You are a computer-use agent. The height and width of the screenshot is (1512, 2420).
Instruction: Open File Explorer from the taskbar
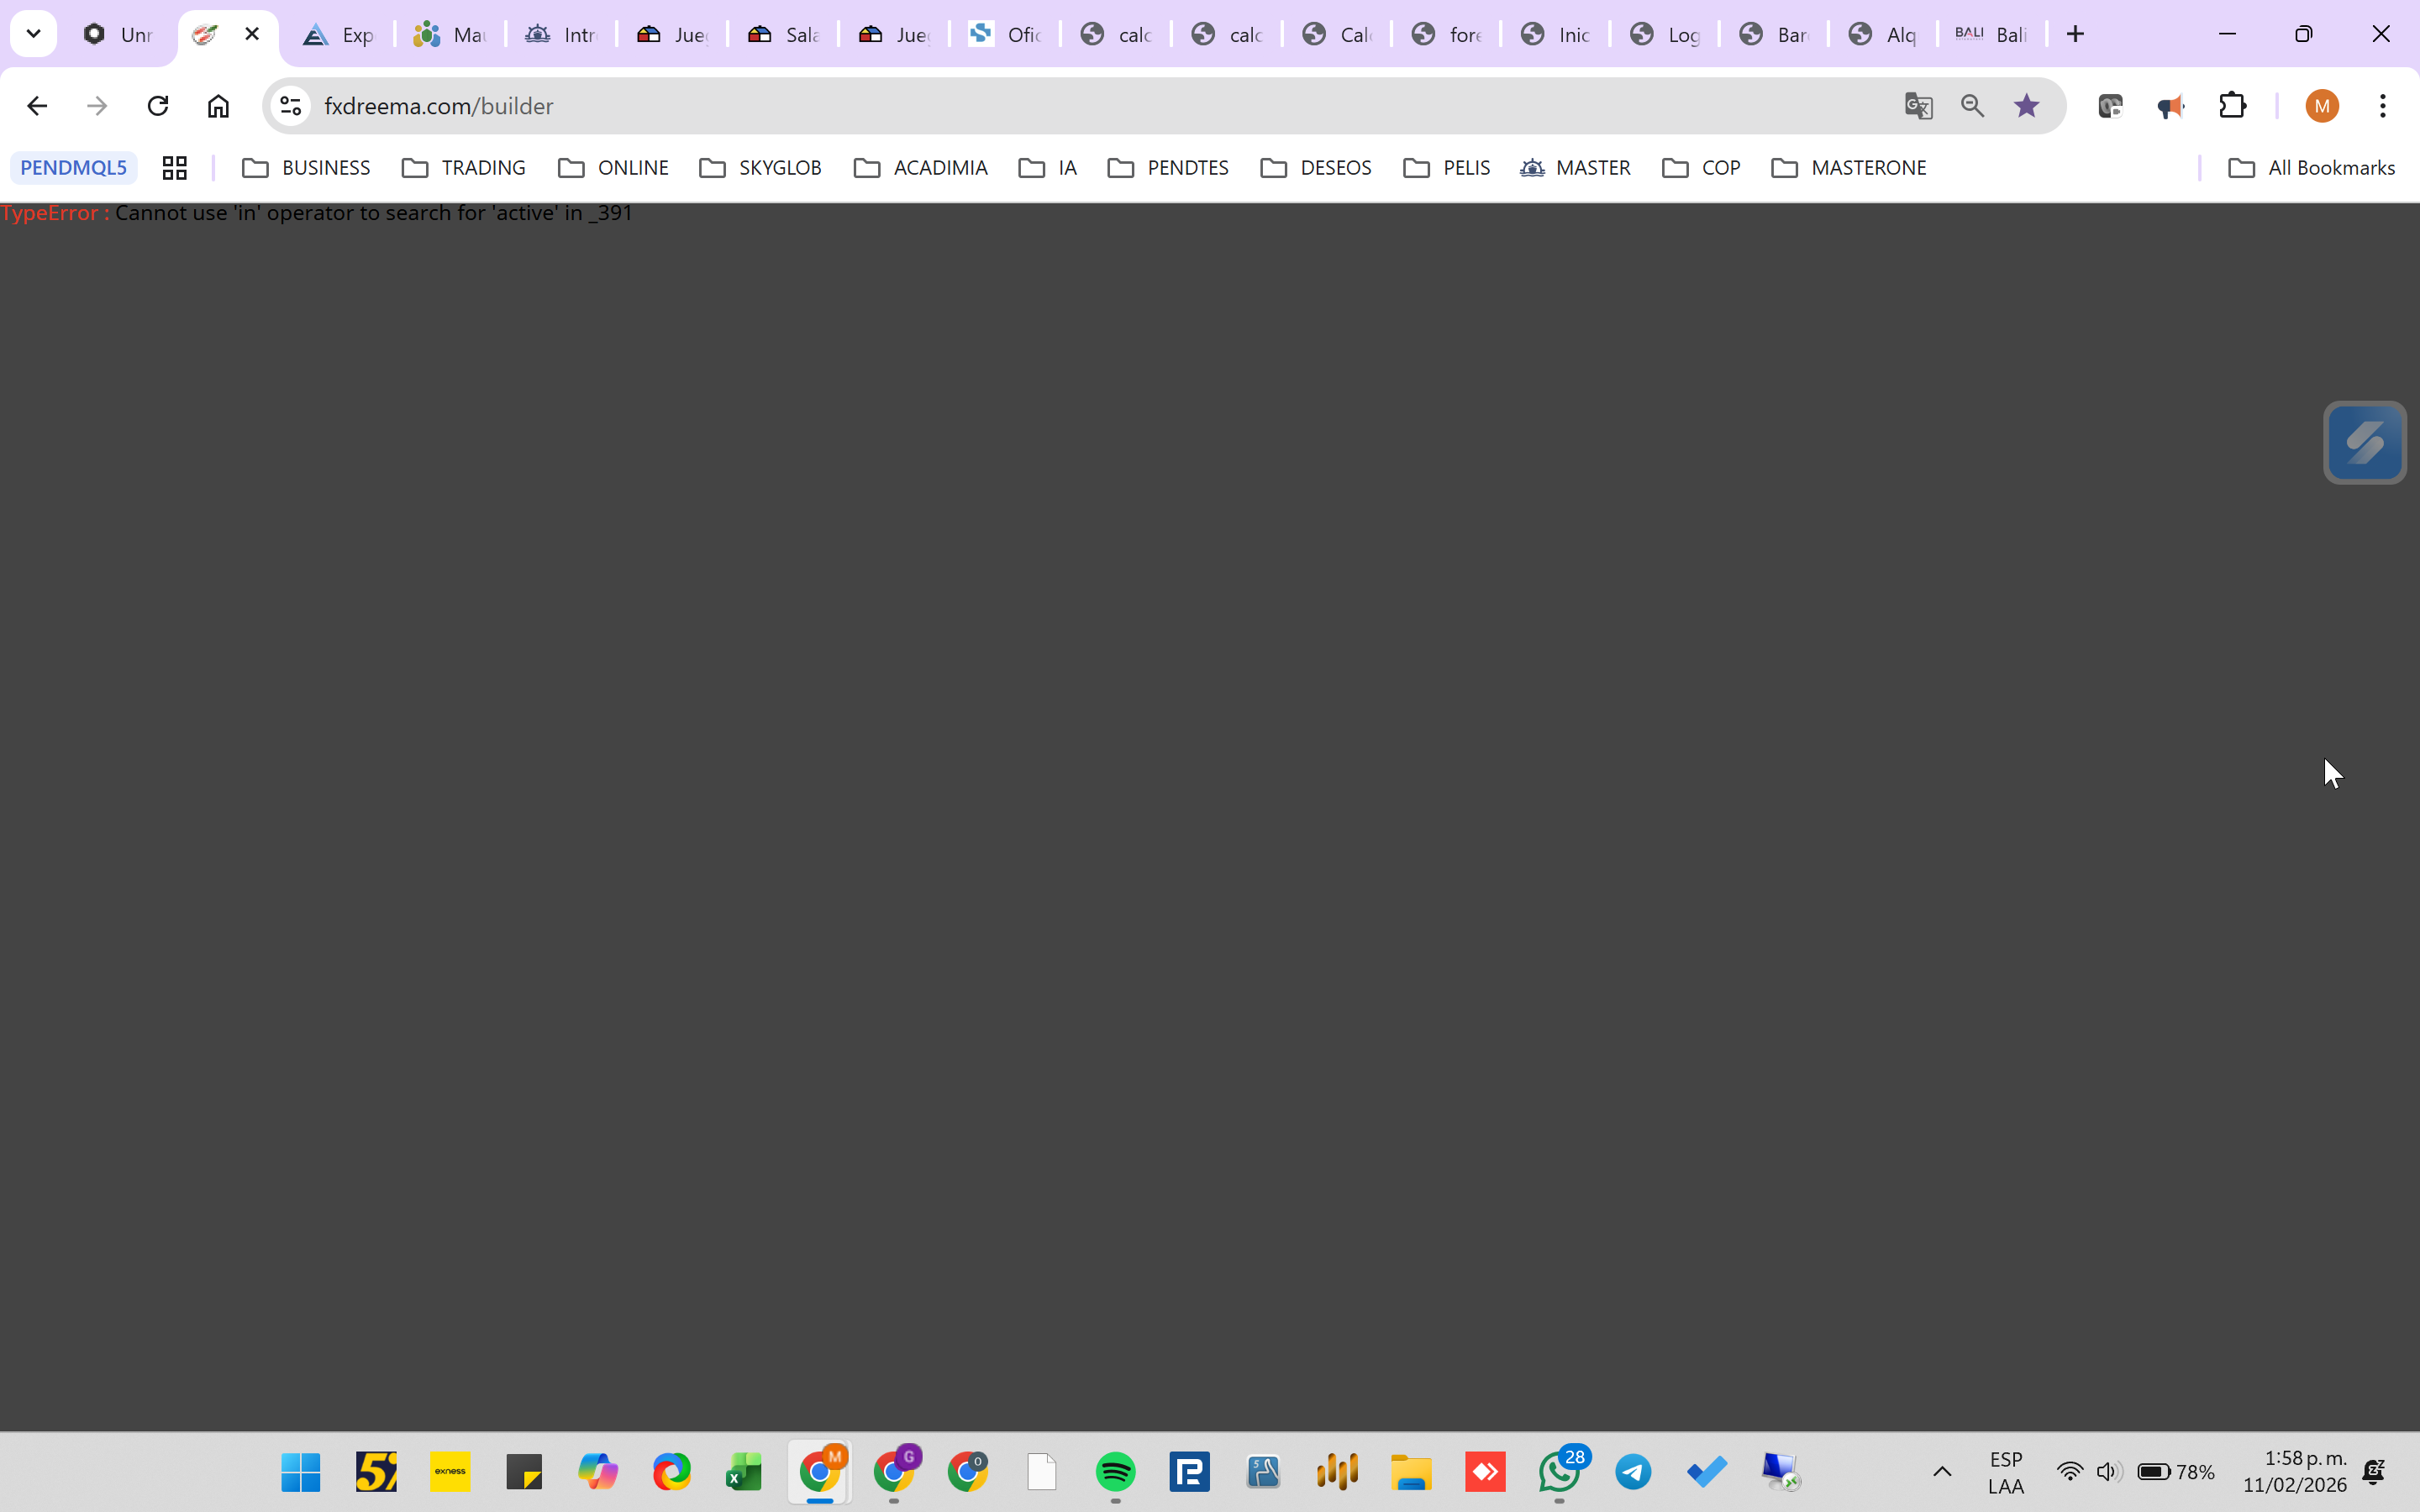click(1412, 1472)
